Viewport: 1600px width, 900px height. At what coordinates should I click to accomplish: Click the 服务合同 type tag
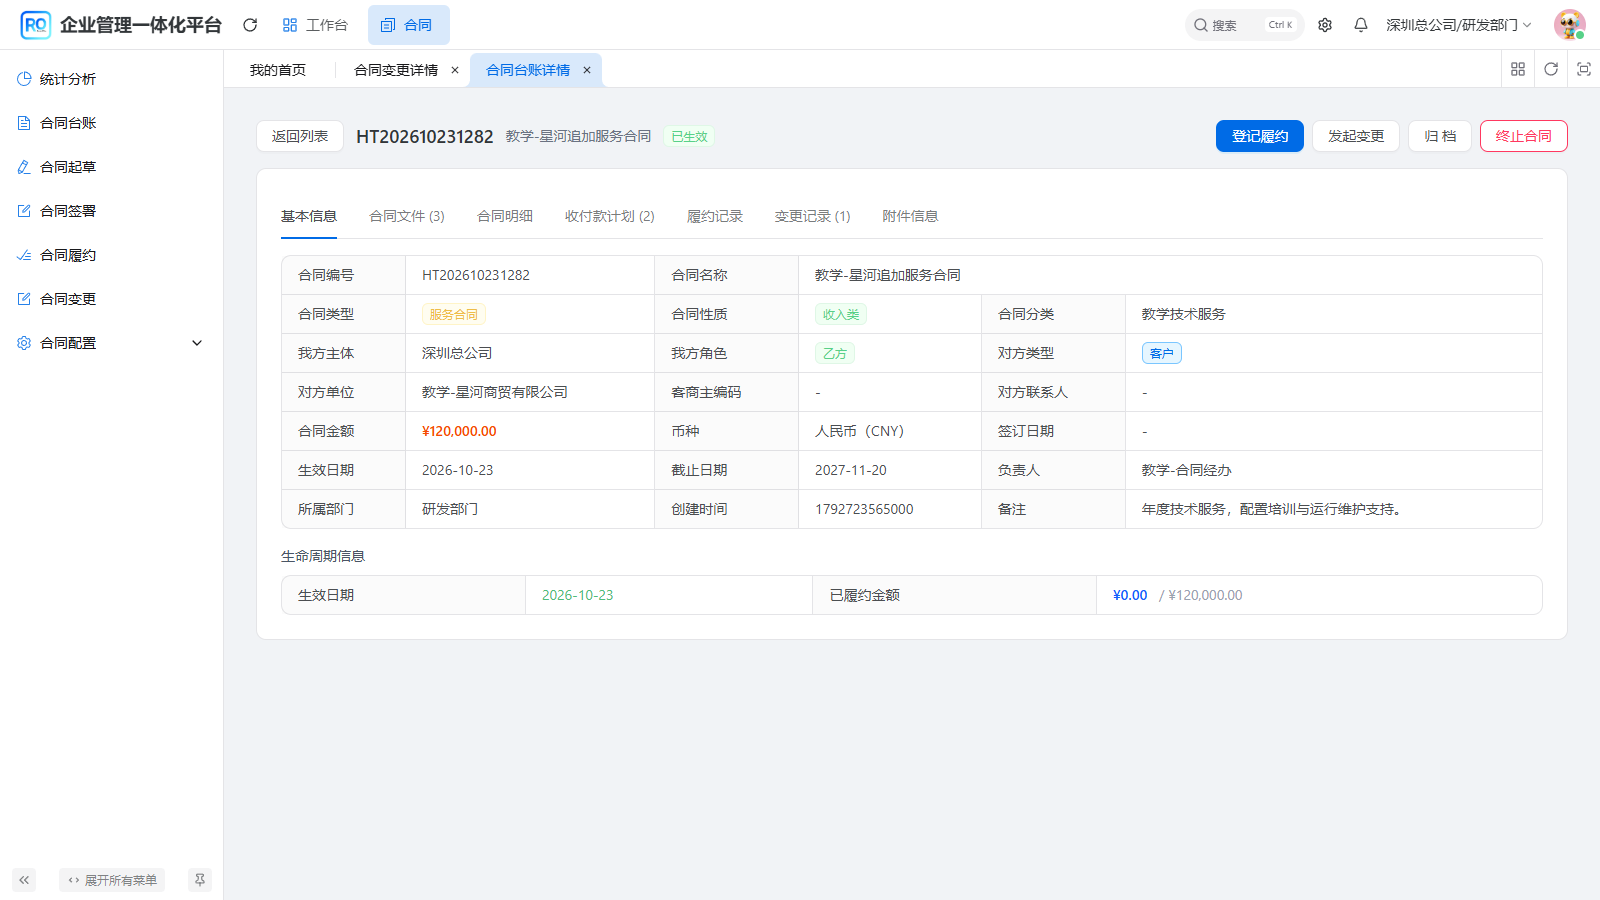(x=454, y=314)
